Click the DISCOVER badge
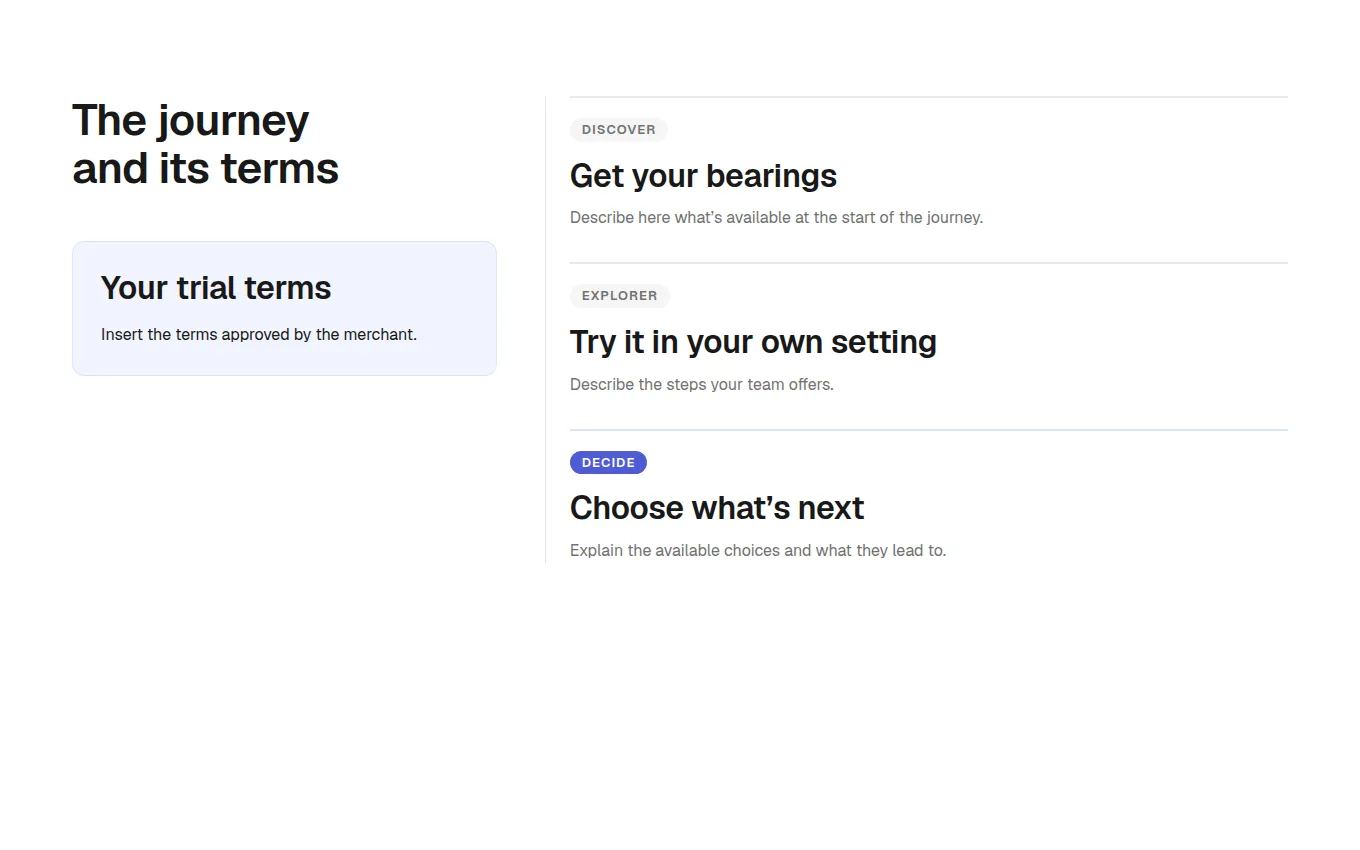The width and height of the screenshot is (1360, 850). point(618,129)
